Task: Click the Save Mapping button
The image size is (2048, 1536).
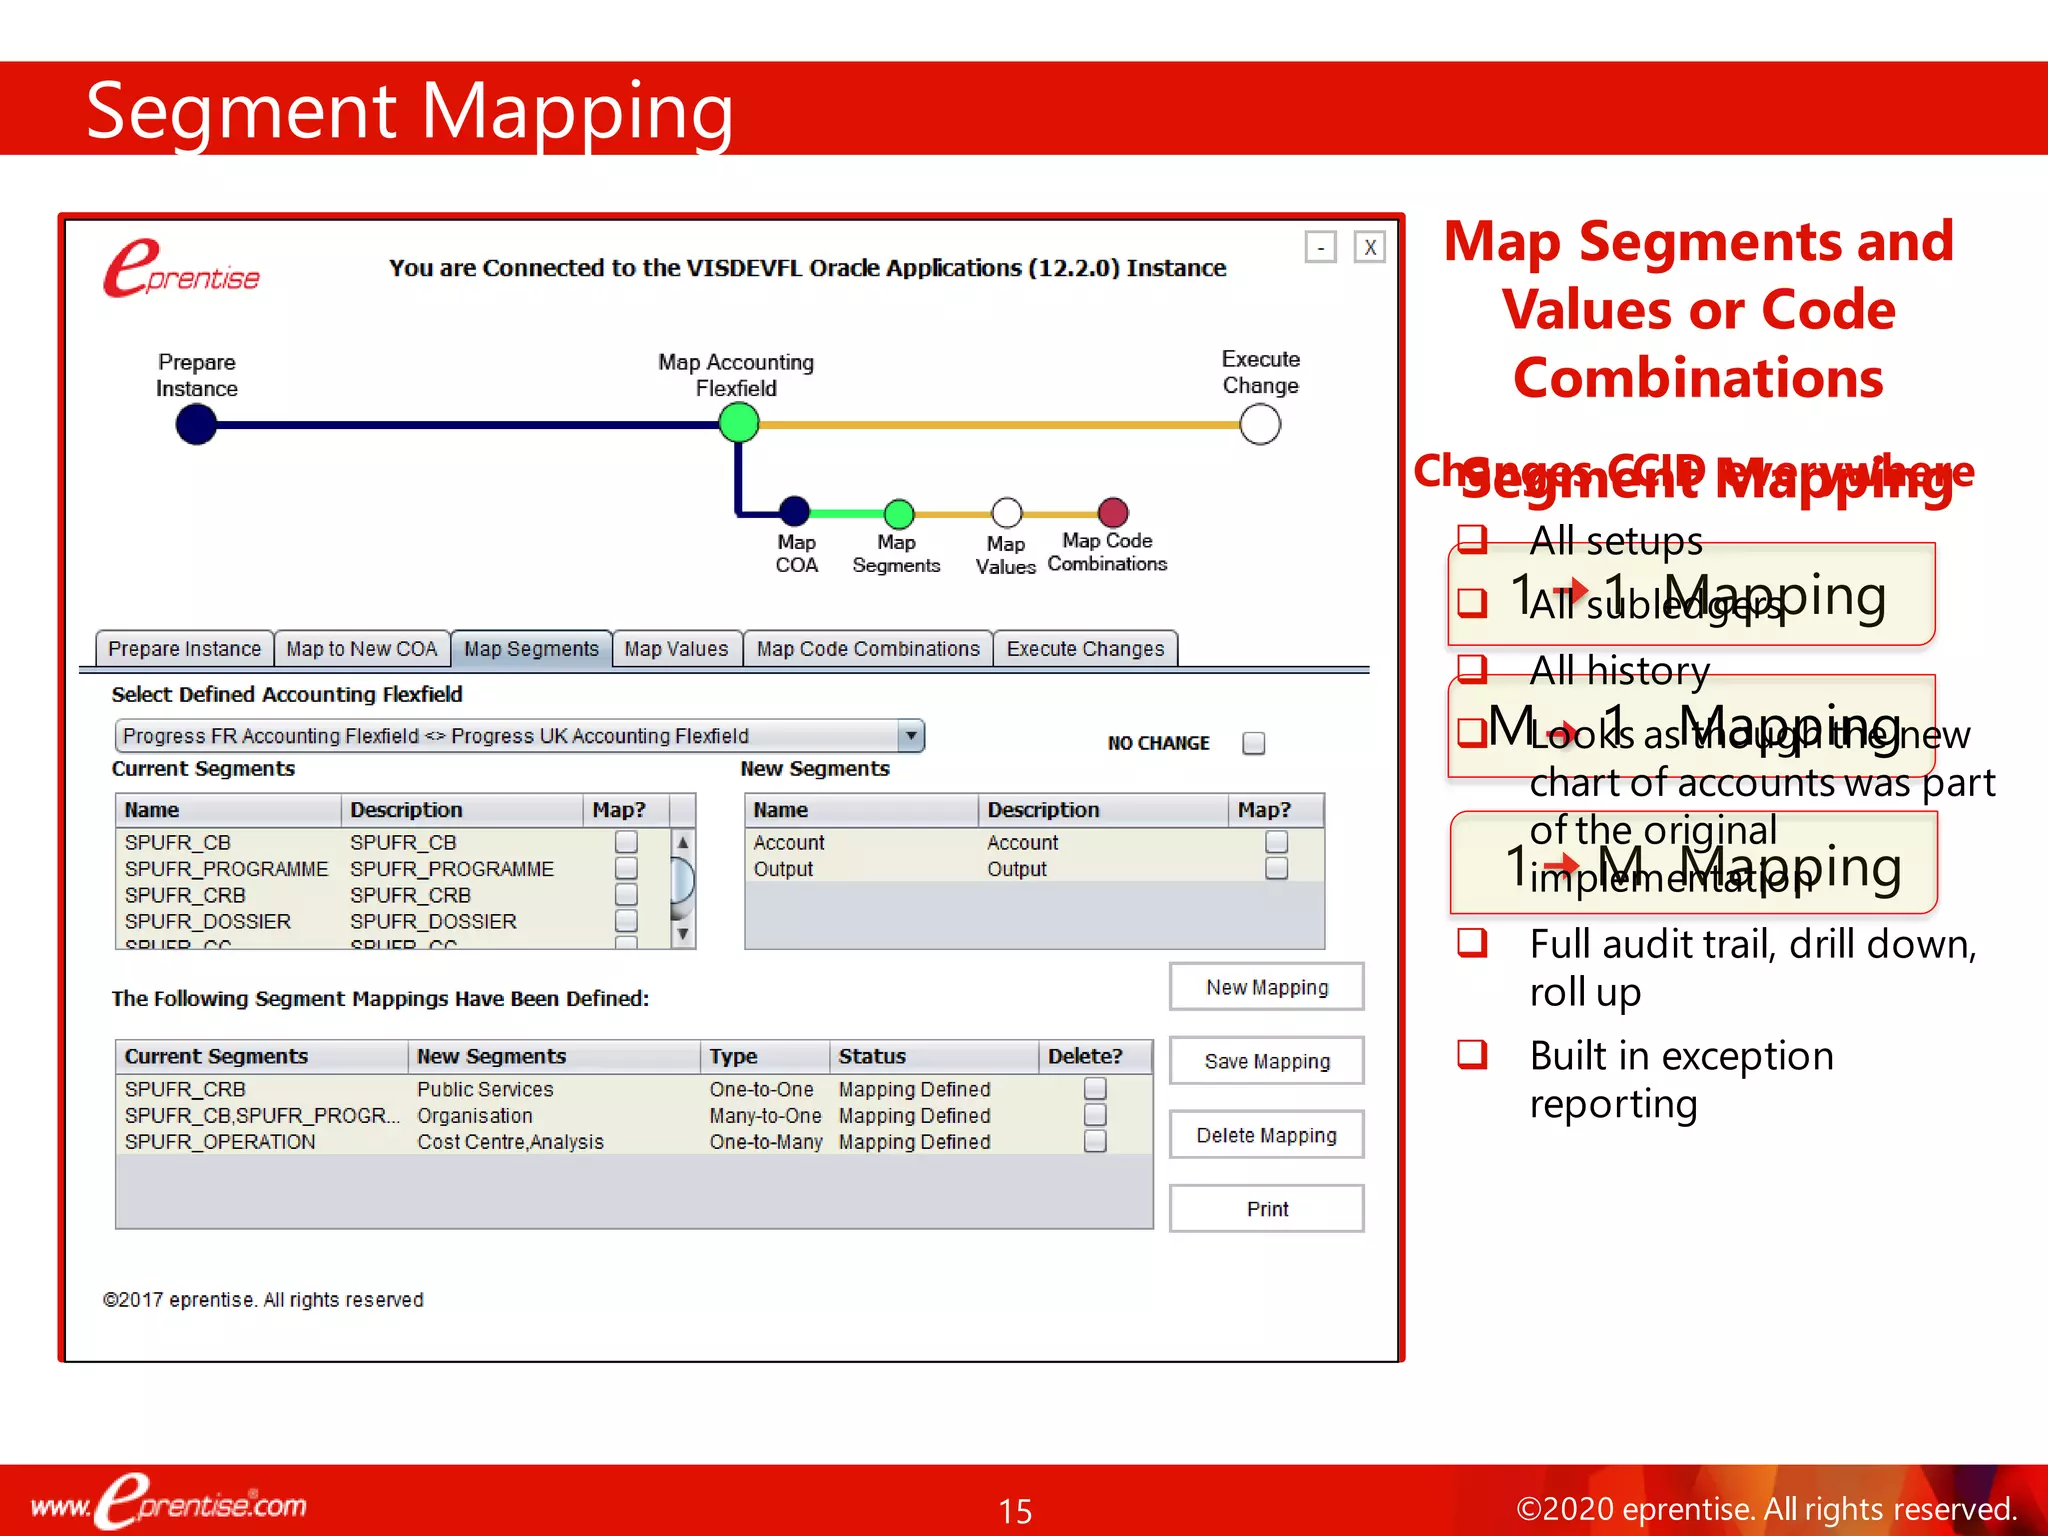Action: click(x=1266, y=1061)
